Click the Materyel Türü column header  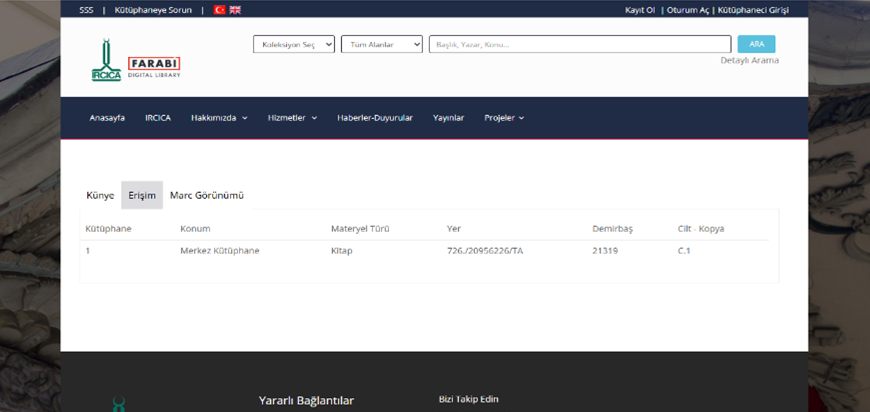click(361, 229)
